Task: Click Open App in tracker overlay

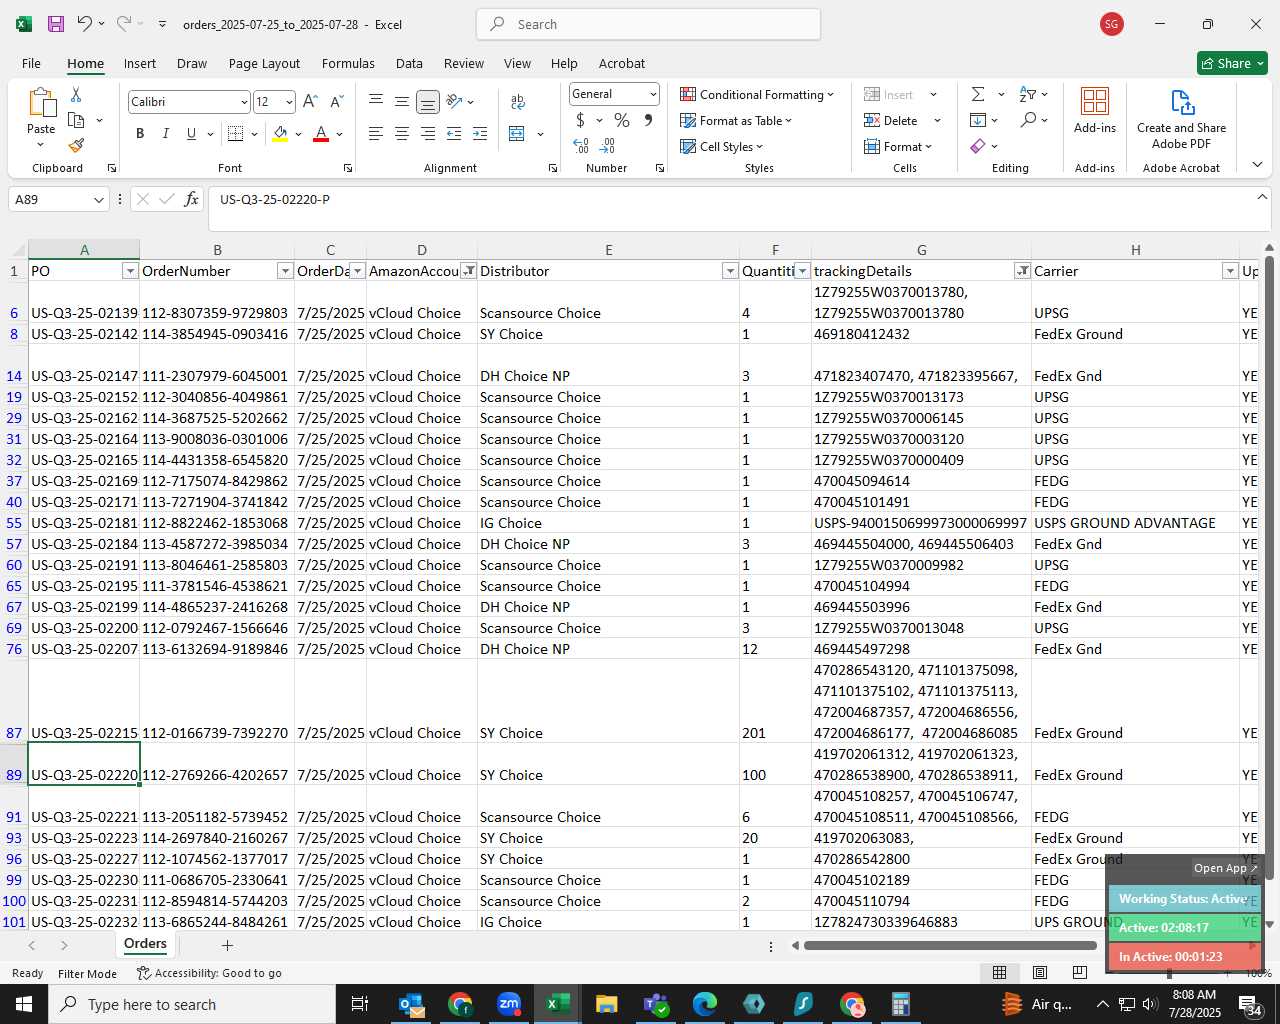Action: click(1225, 868)
